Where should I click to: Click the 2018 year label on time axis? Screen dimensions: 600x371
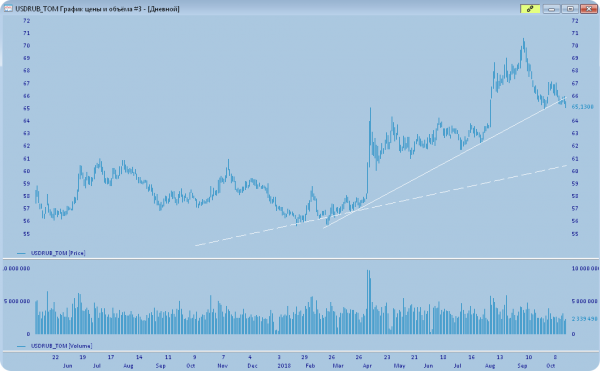[x=284, y=366]
